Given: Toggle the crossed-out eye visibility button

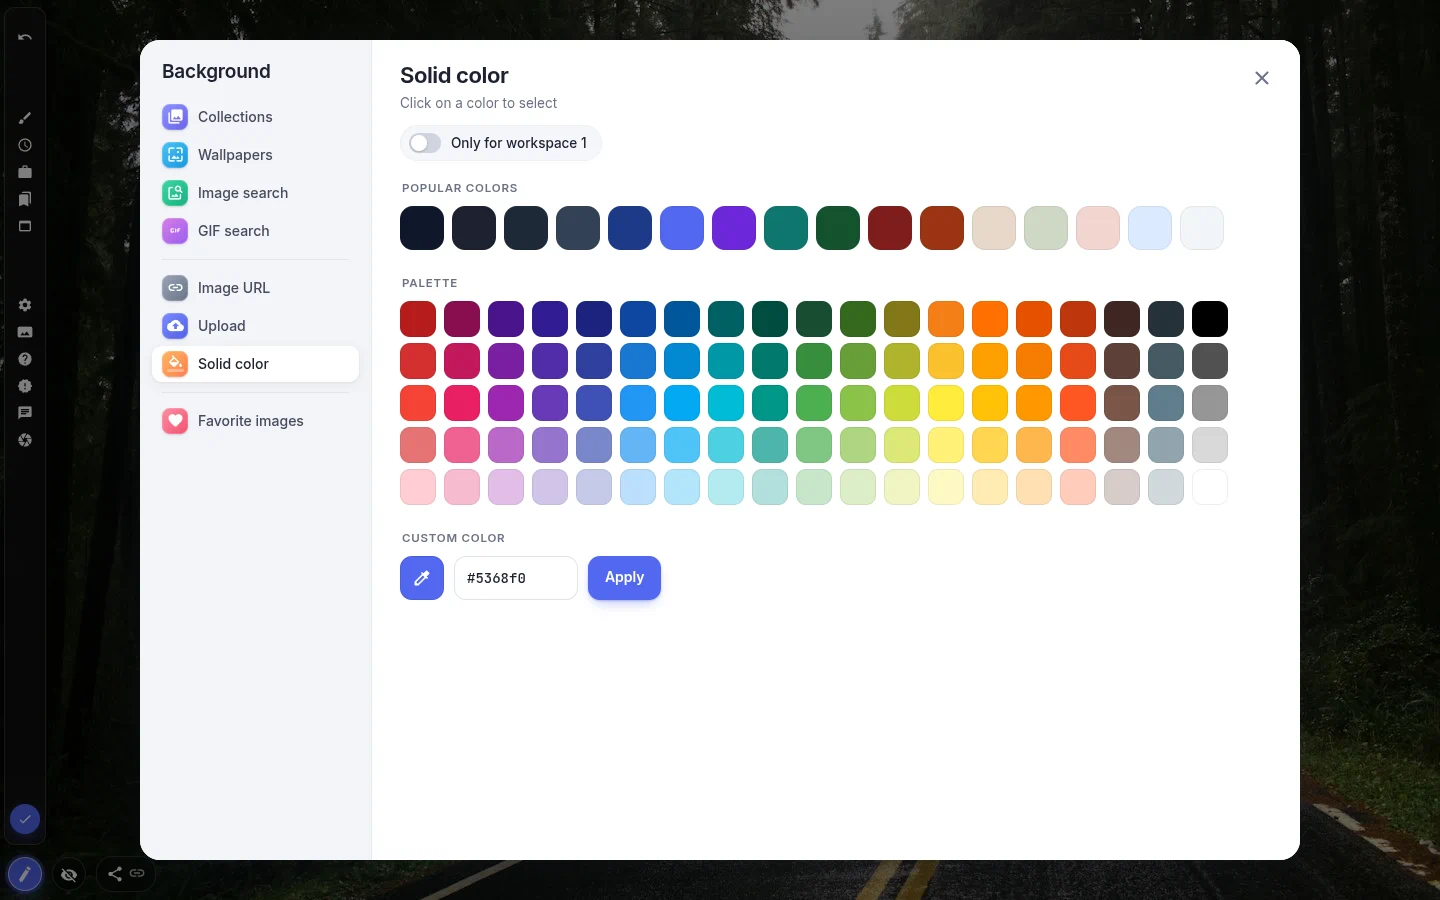Looking at the screenshot, I should [69, 875].
